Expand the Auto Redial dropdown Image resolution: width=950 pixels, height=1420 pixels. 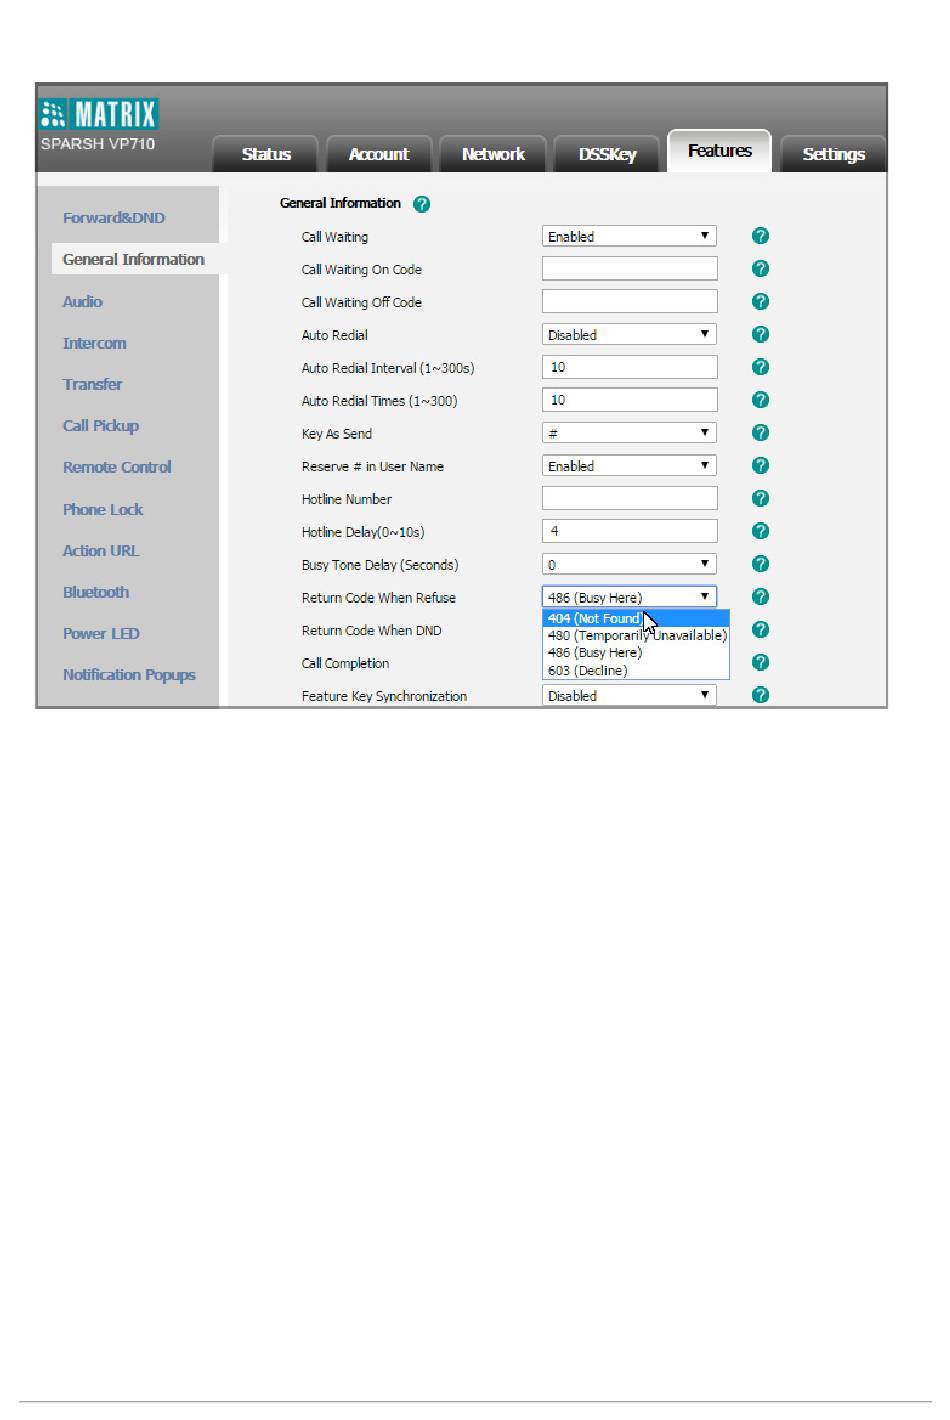(629, 334)
